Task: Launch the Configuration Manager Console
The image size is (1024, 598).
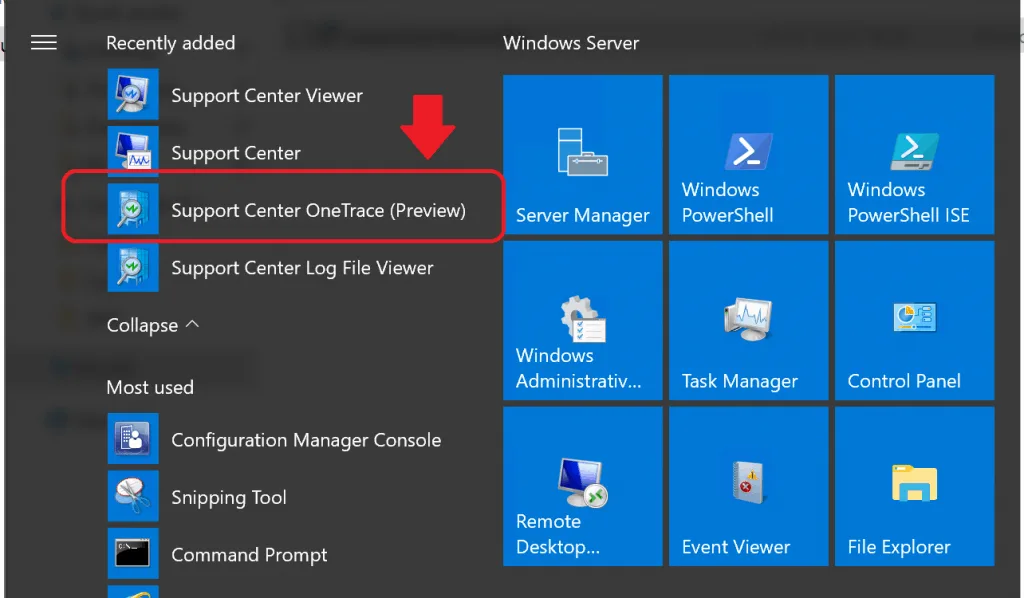Action: click(x=306, y=439)
